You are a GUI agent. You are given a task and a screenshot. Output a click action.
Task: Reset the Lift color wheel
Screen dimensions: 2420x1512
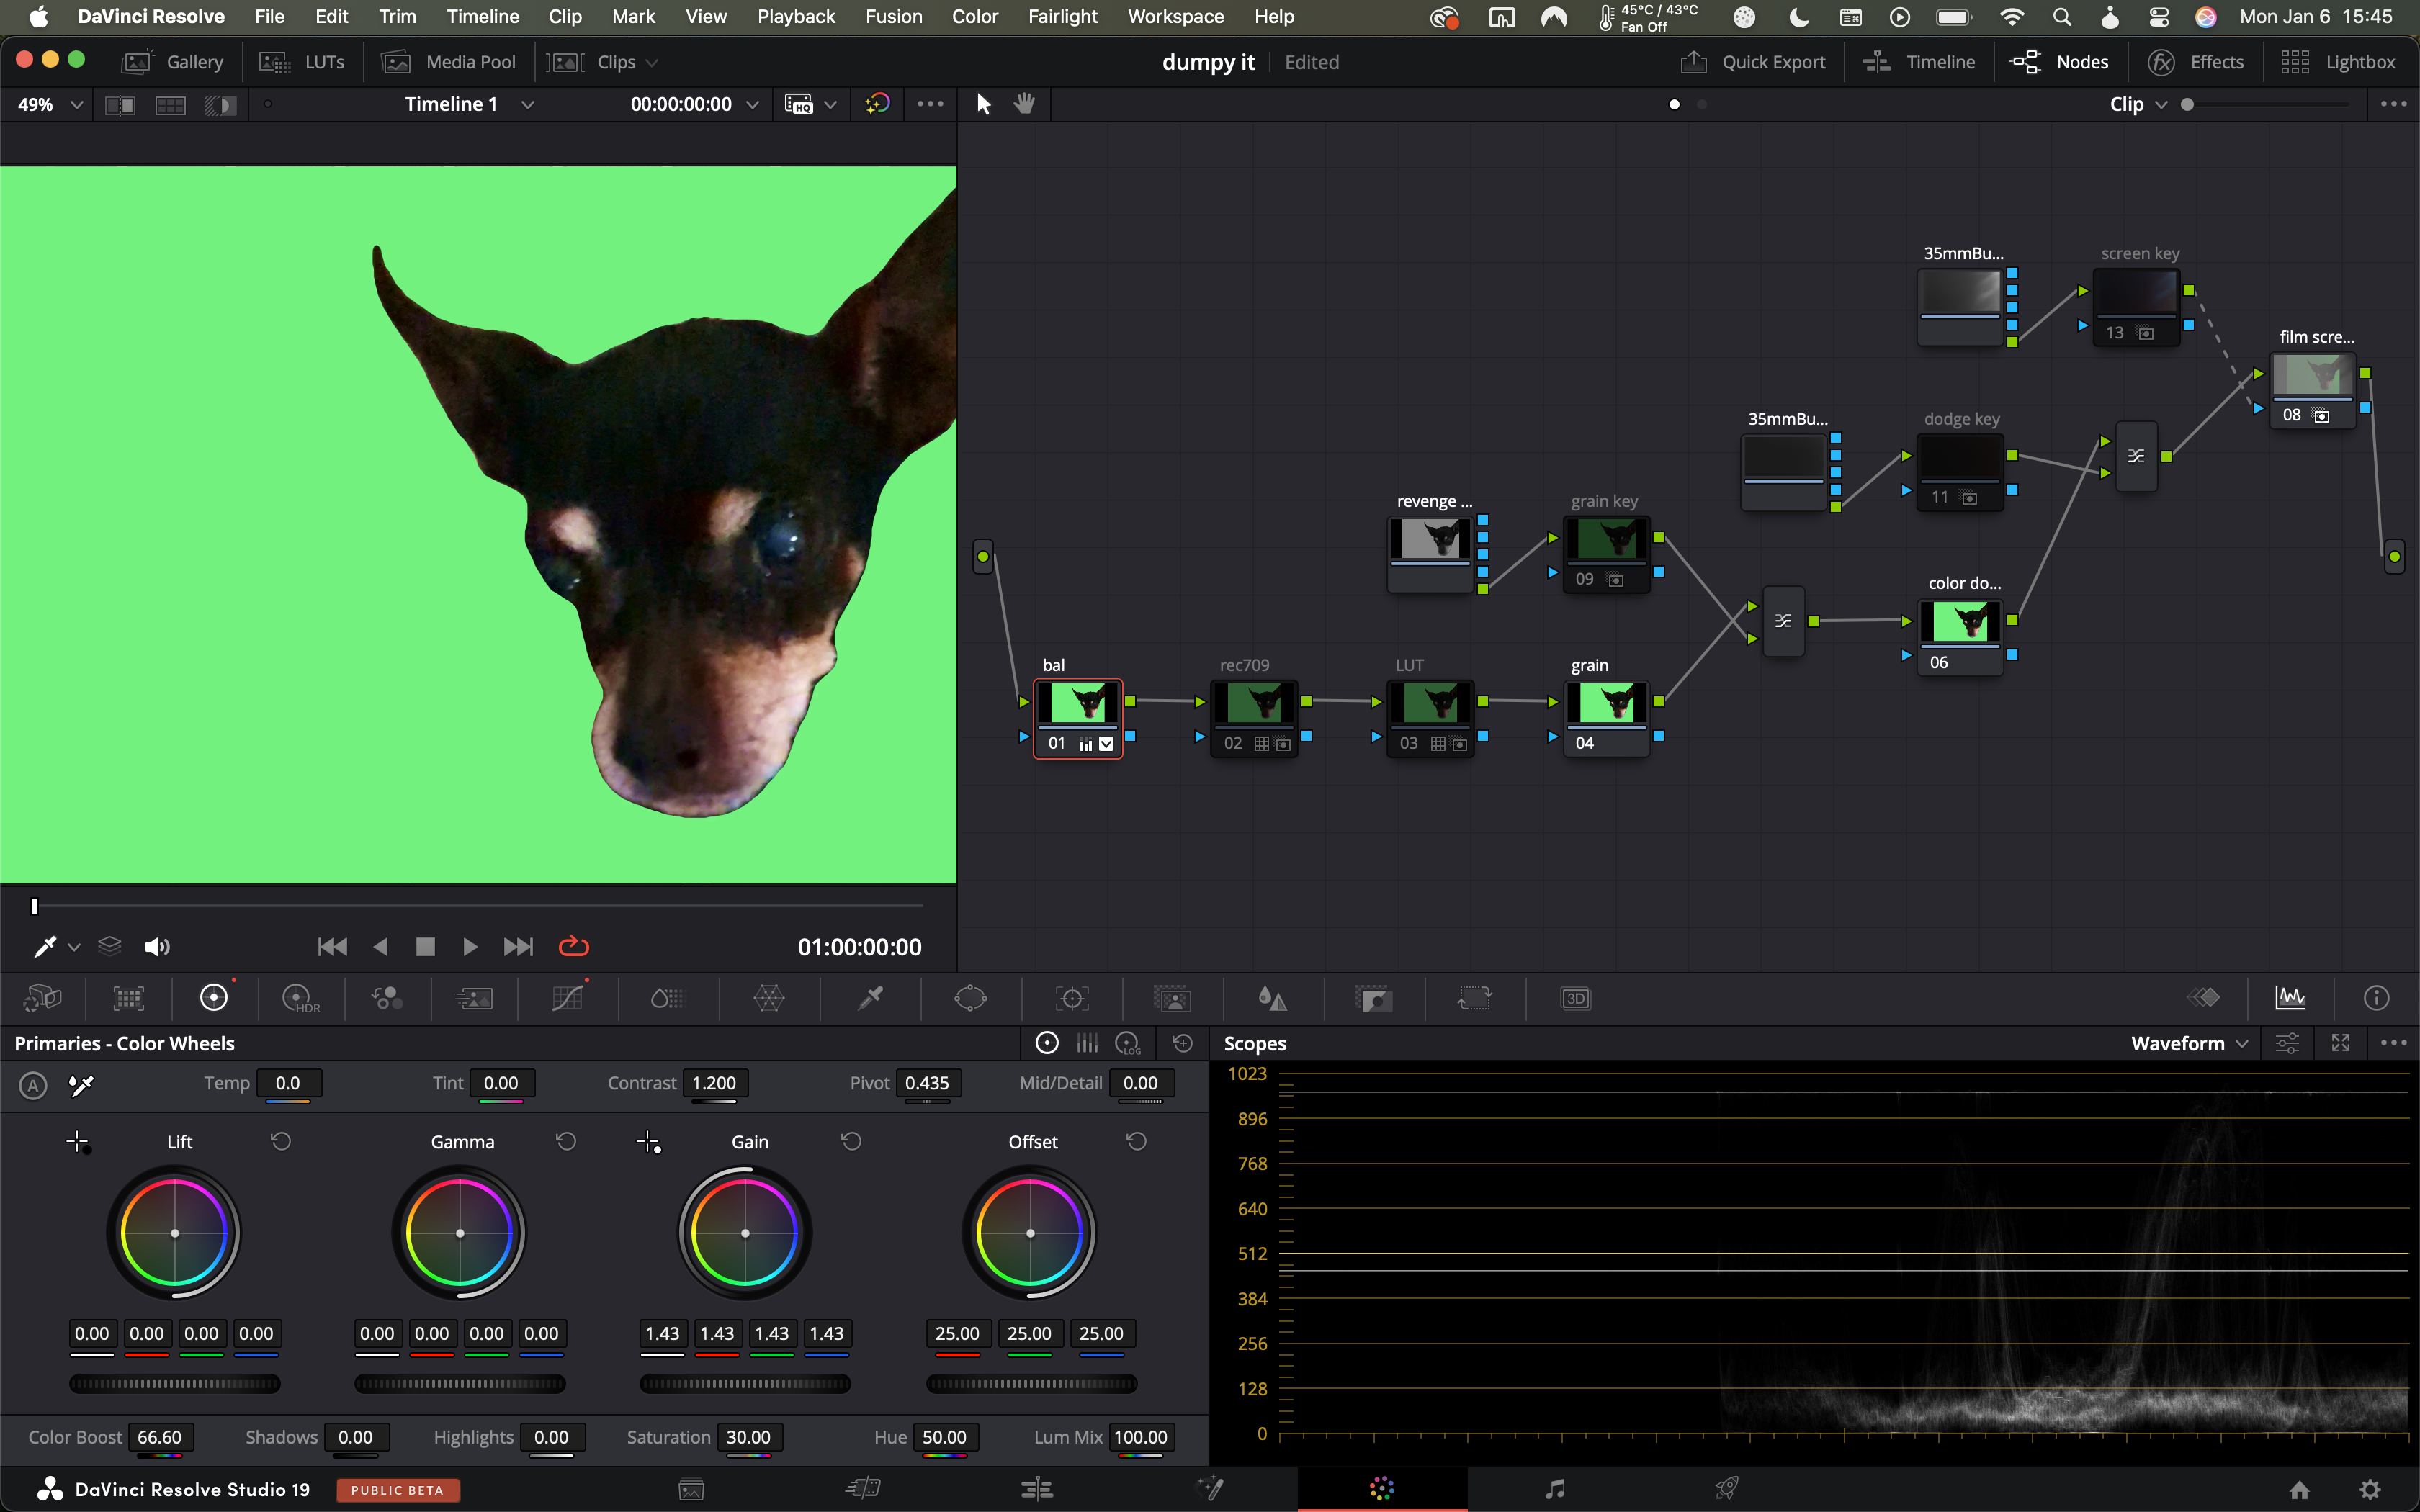coord(281,1141)
